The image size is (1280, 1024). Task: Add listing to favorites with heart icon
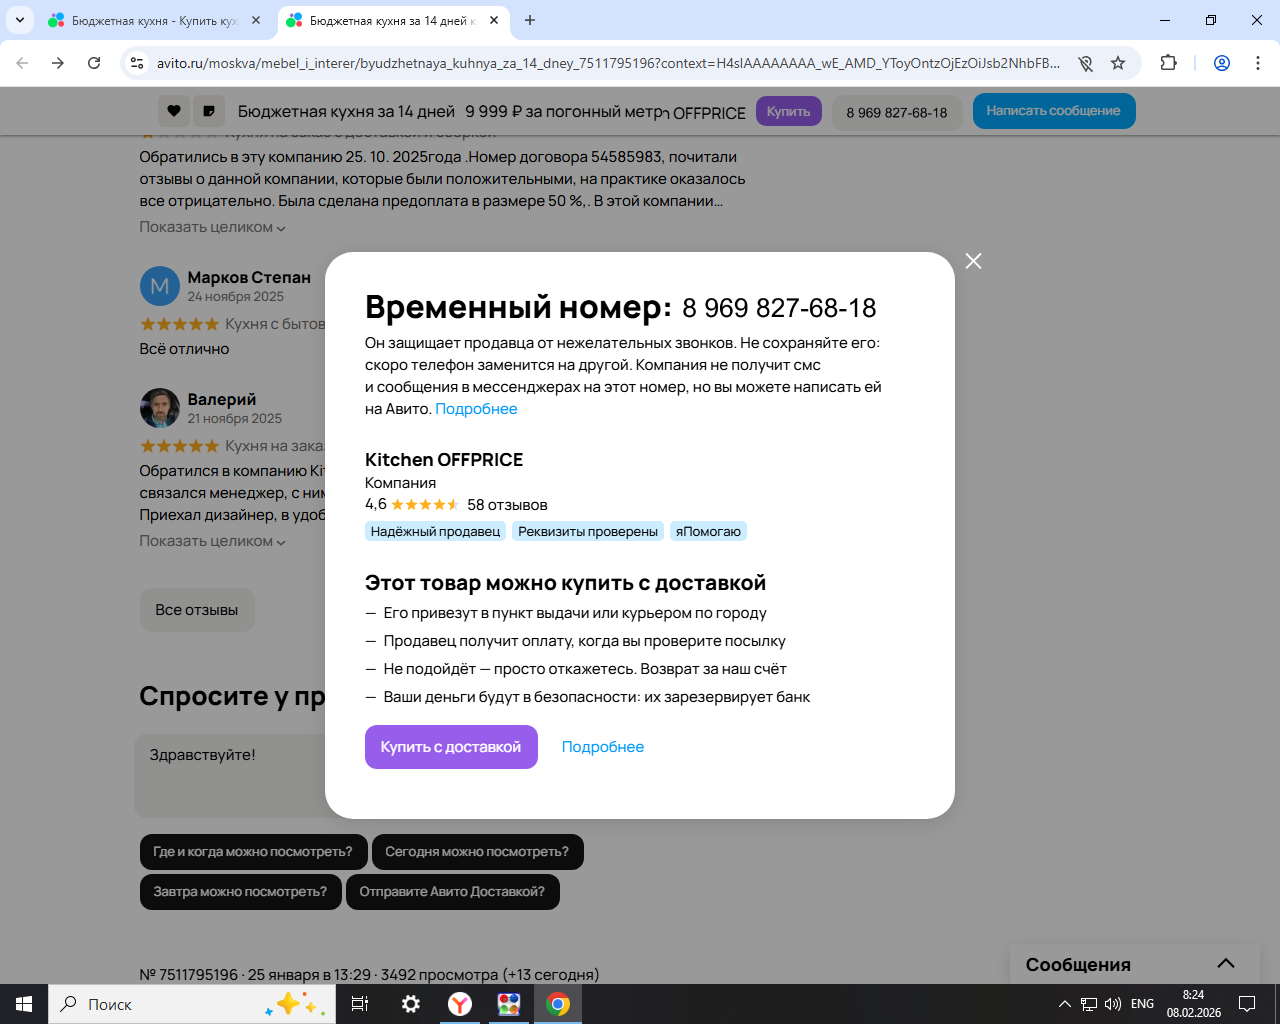tap(174, 111)
